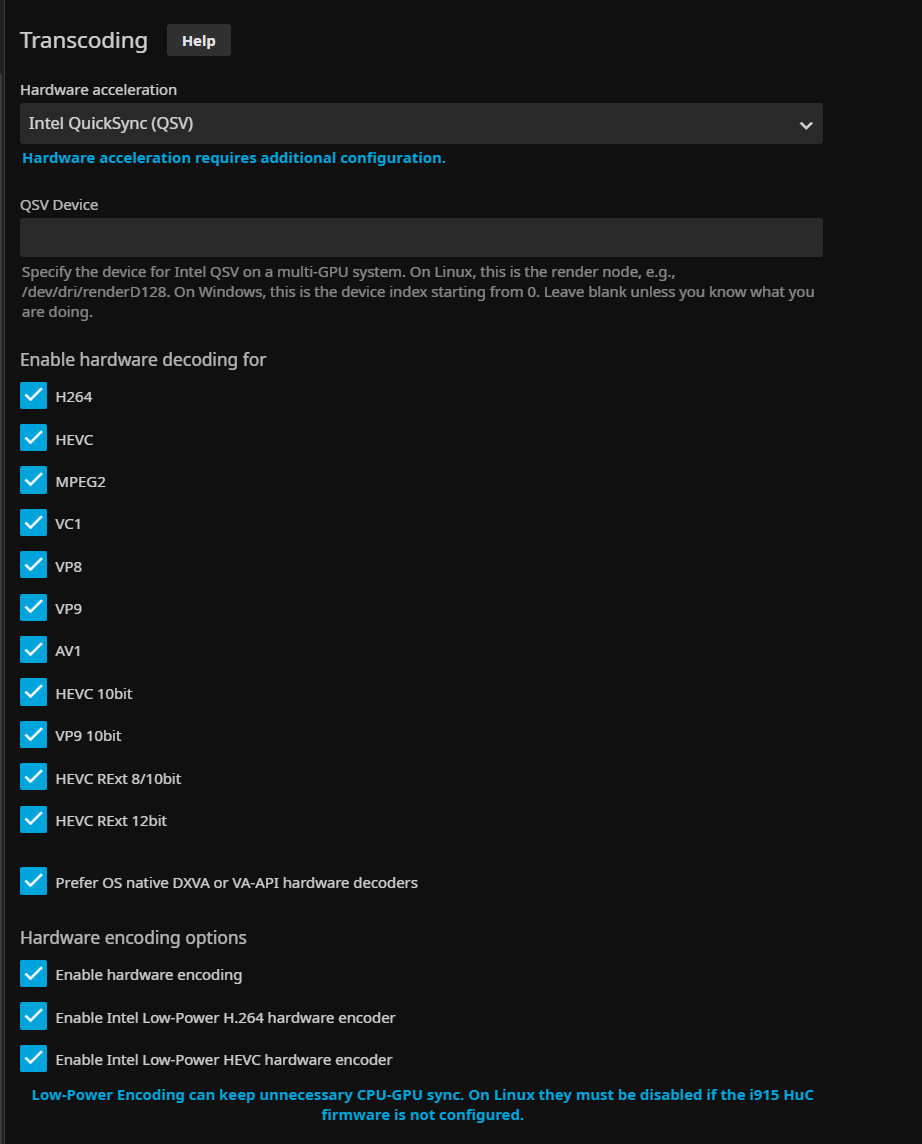
Task: Toggle Prefer OS native DXVA decoders
Action: point(34,882)
